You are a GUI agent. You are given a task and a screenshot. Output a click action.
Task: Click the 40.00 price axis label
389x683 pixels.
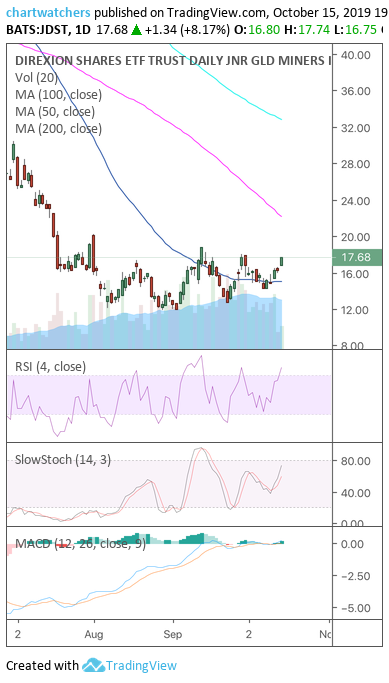357,55
